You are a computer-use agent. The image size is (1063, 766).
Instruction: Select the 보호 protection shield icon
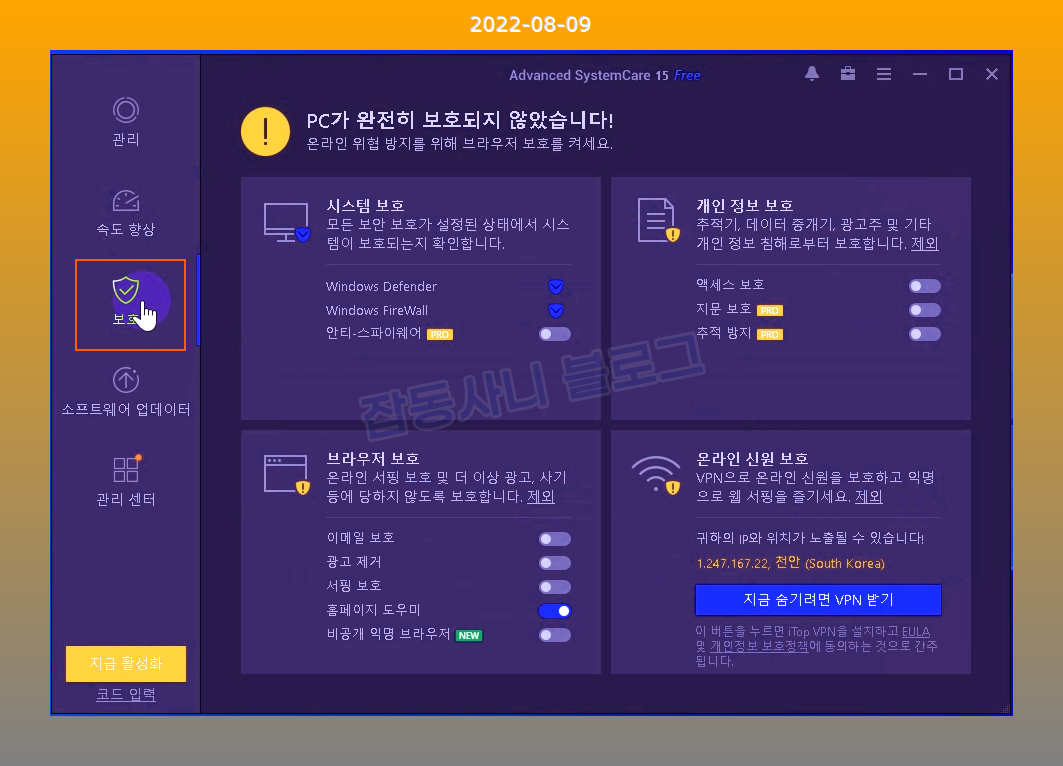point(125,290)
